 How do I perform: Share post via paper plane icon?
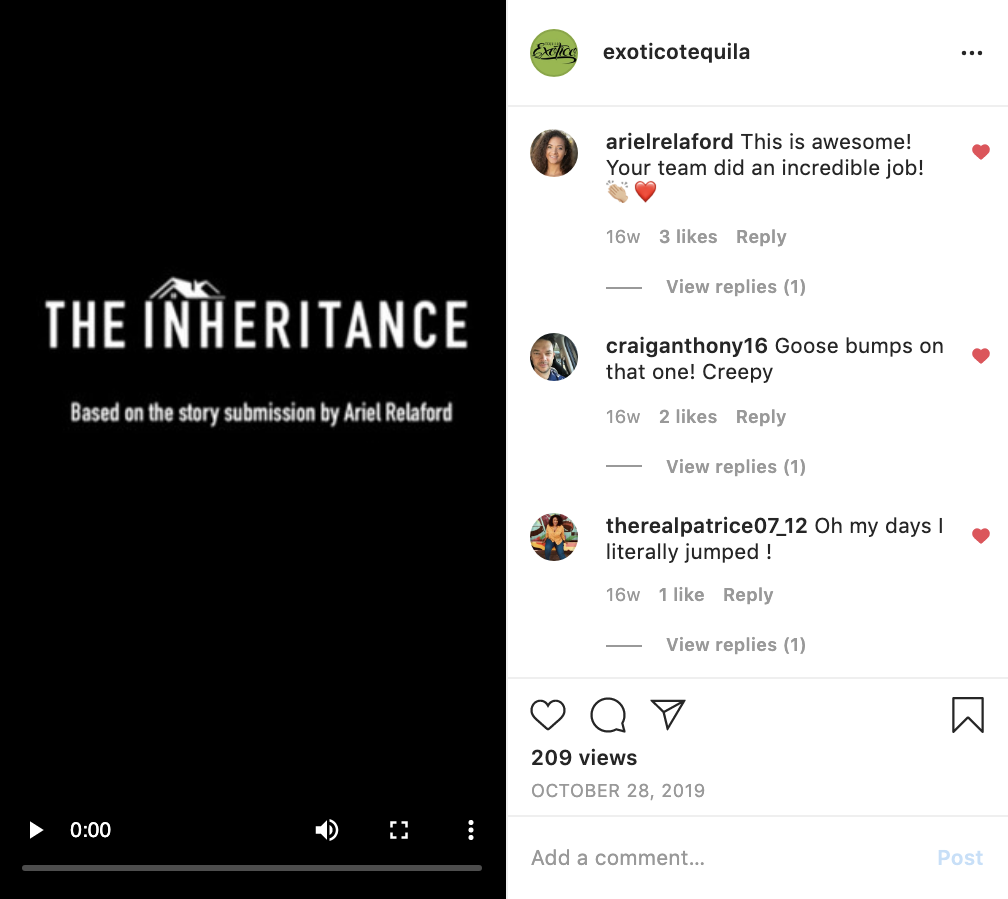pos(668,714)
